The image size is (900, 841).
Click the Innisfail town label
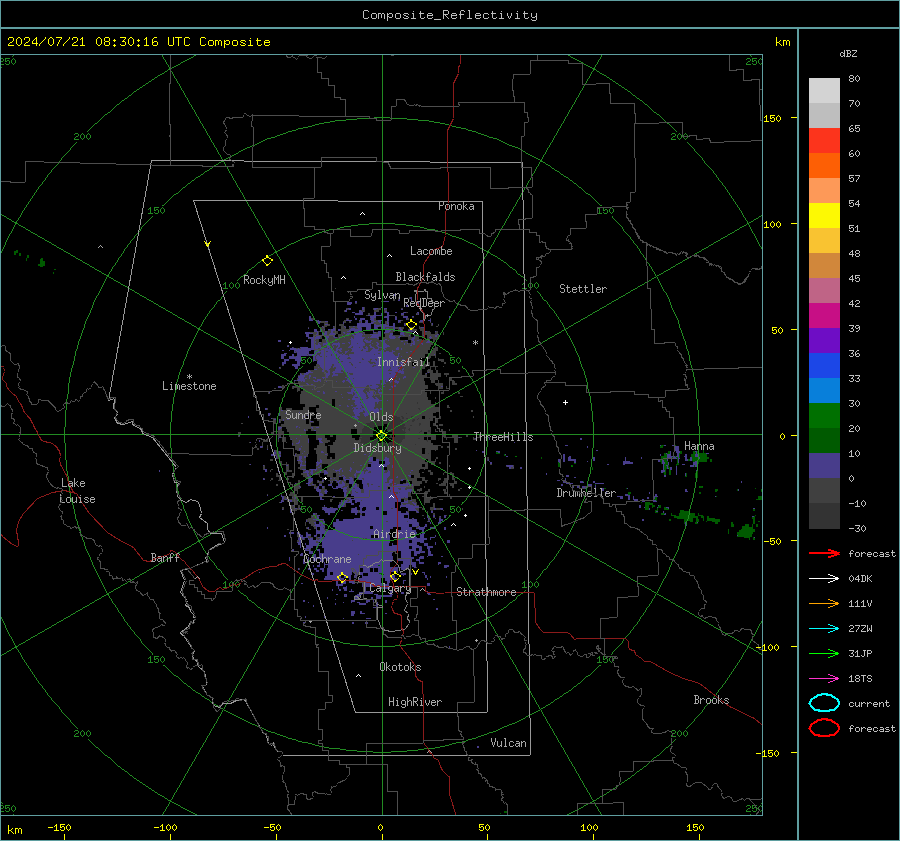[x=403, y=362]
